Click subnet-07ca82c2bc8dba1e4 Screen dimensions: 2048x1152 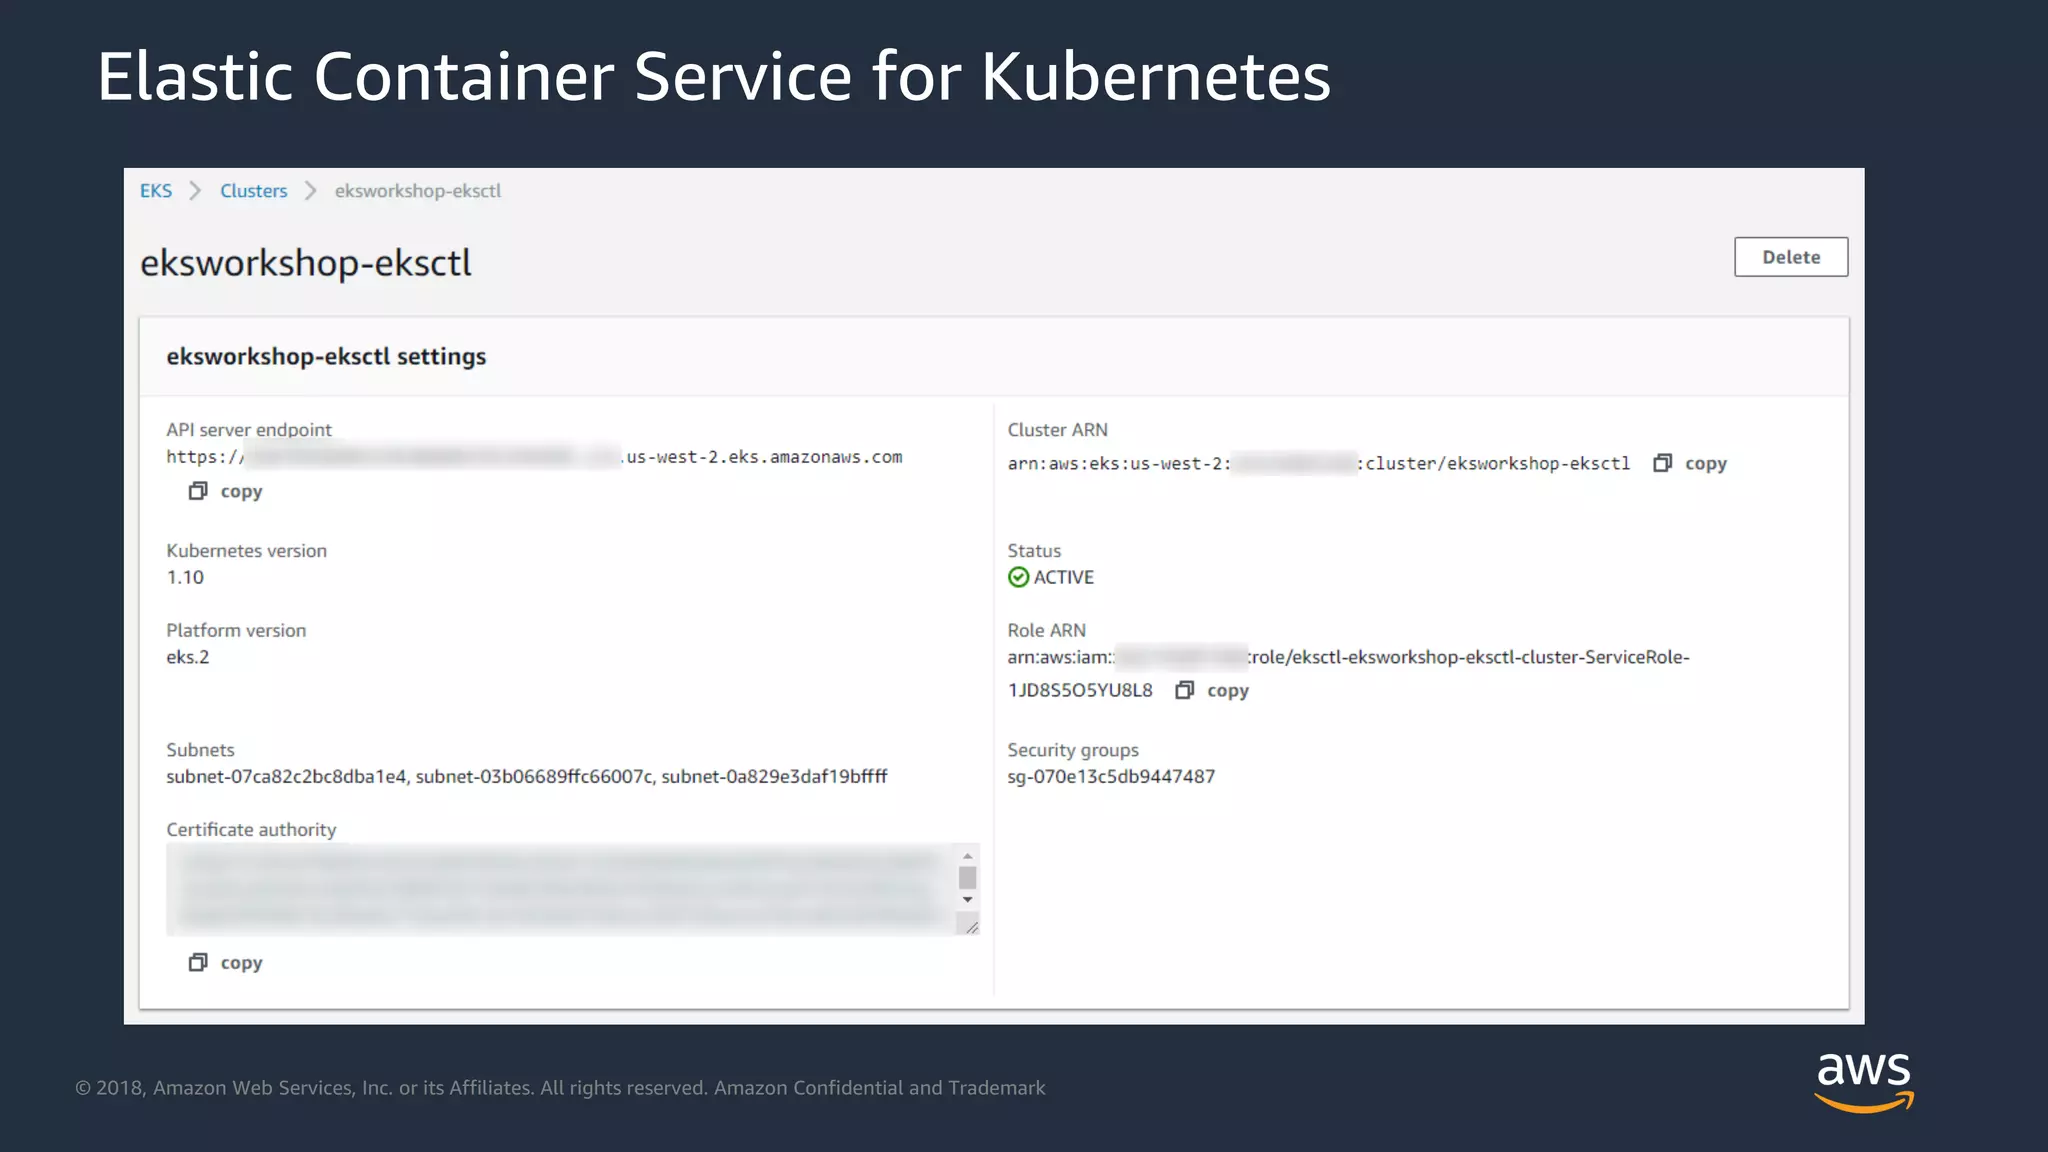tap(287, 776)
